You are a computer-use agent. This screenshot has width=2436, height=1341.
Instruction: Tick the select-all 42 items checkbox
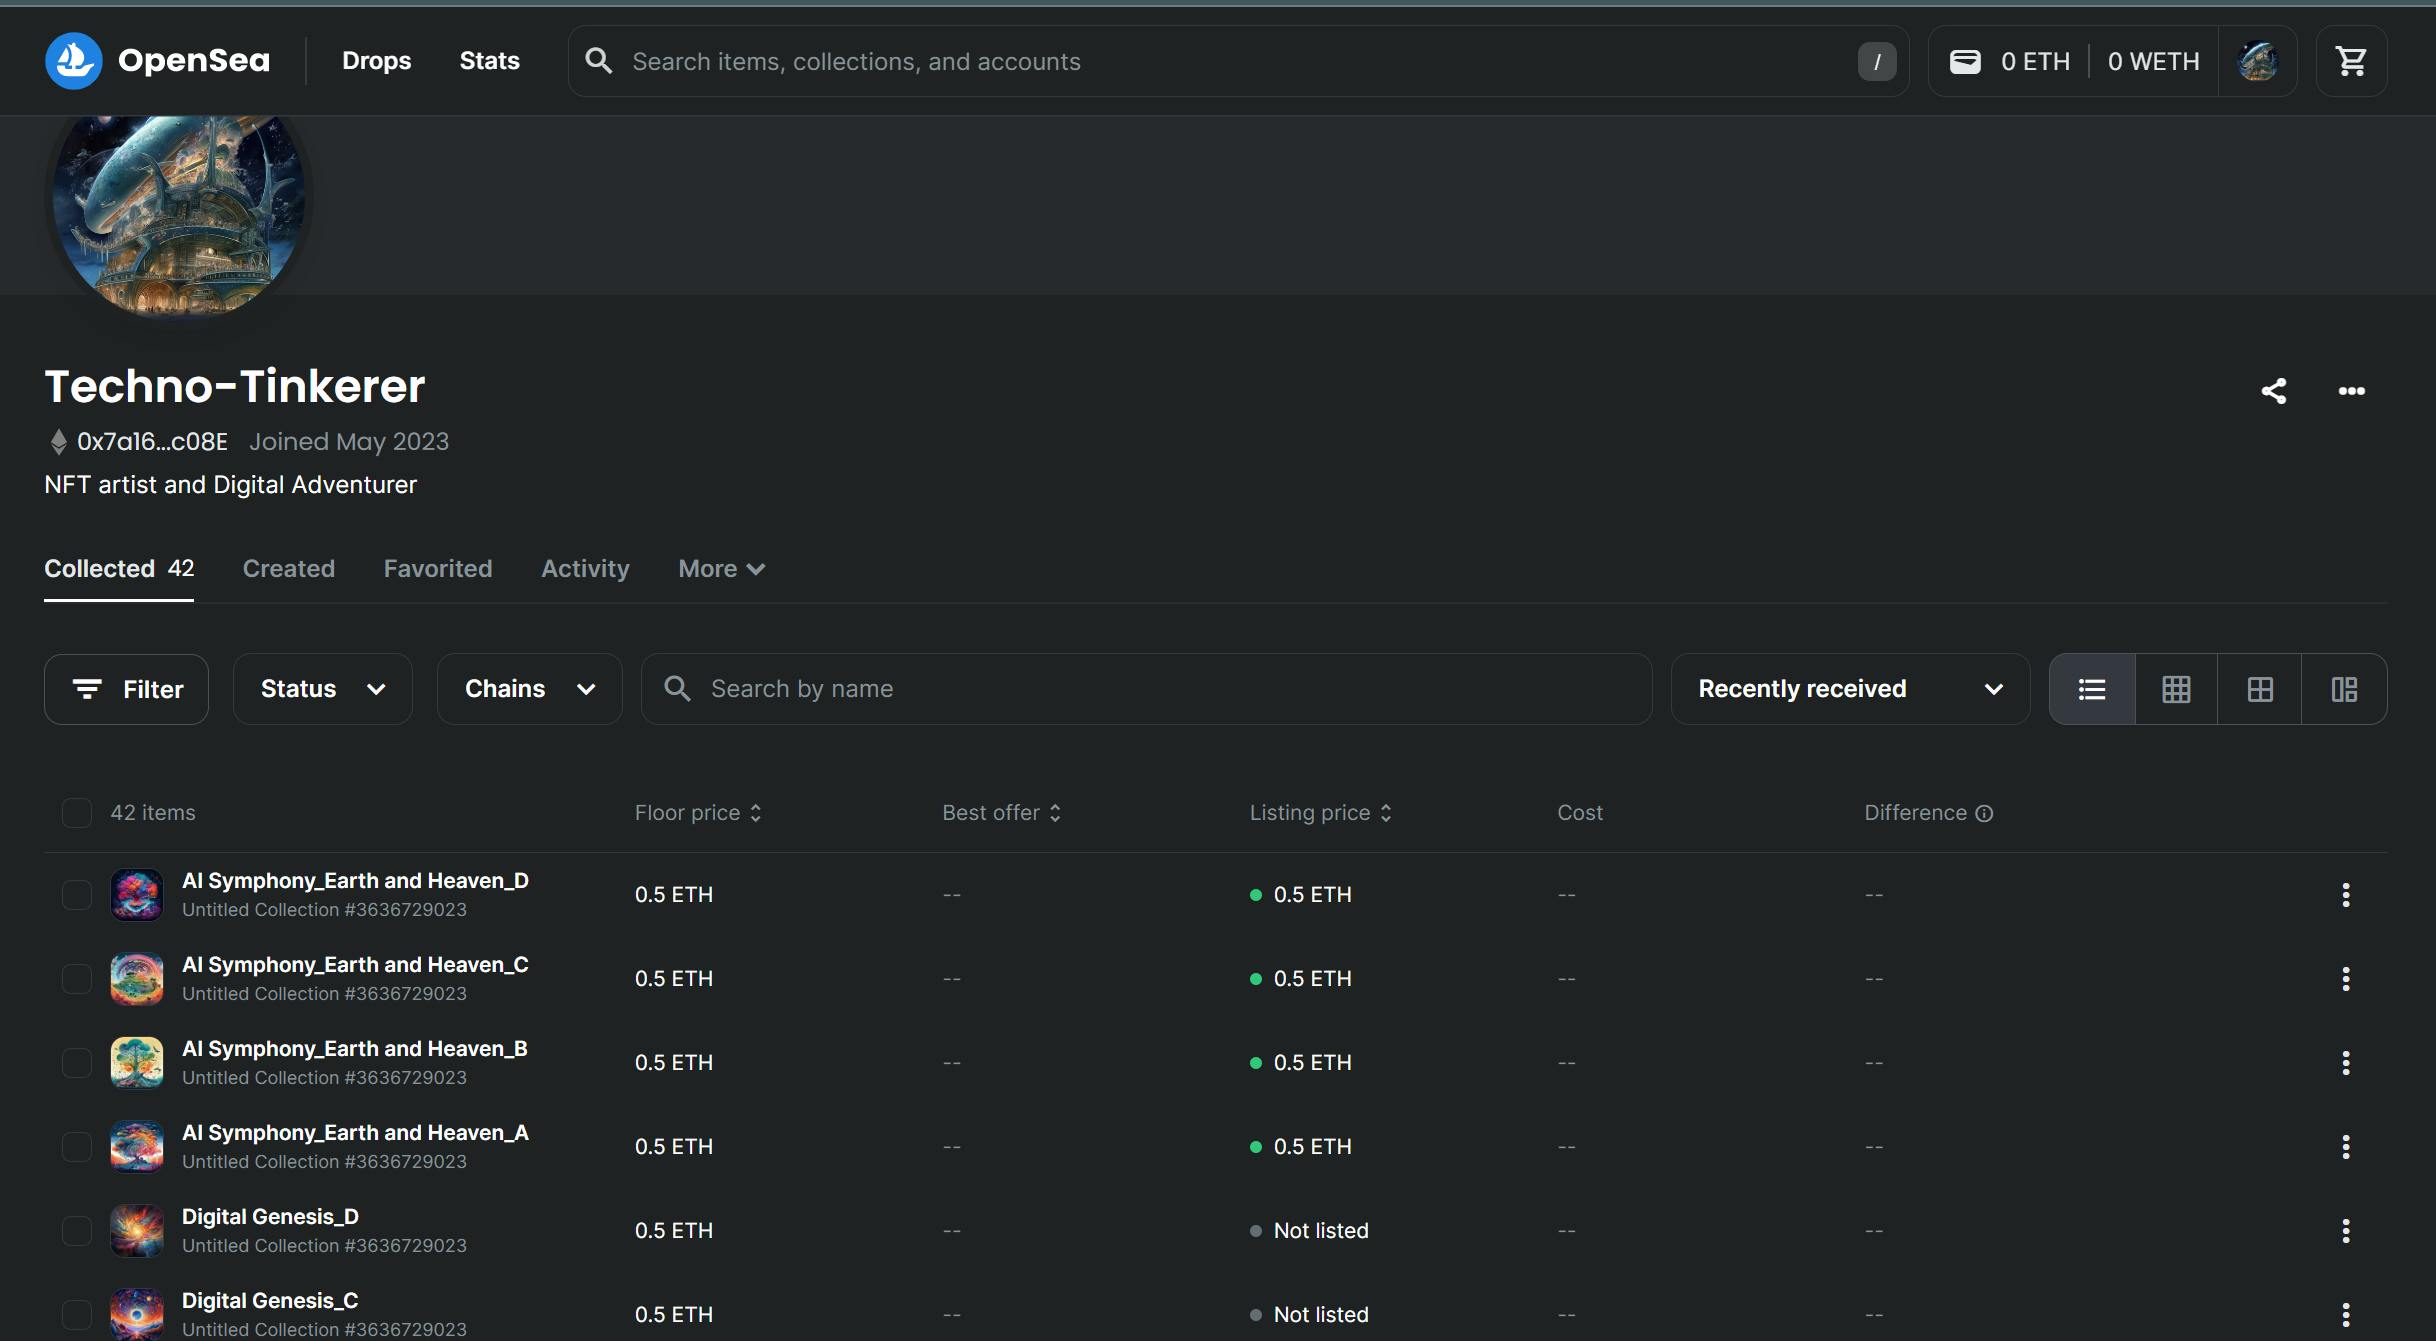(77, 813)
